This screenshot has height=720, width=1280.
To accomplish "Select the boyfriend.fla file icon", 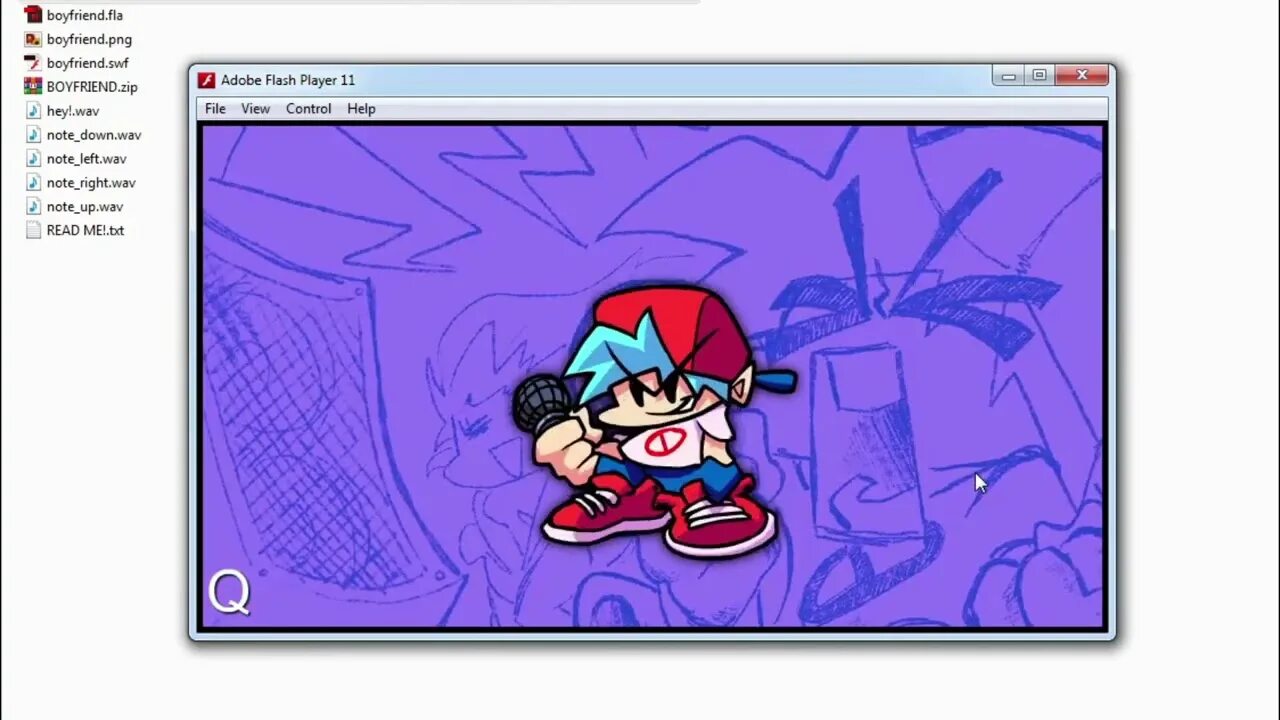I will click(33, 15).
